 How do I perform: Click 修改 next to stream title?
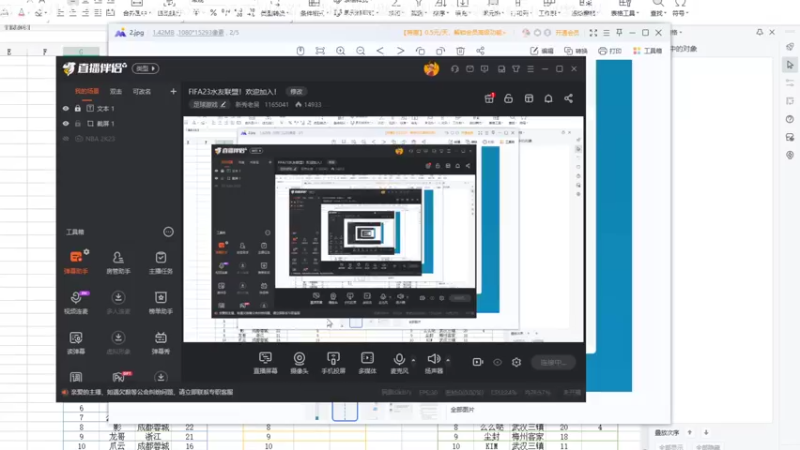pyautogui.click(x=296, y=92)
